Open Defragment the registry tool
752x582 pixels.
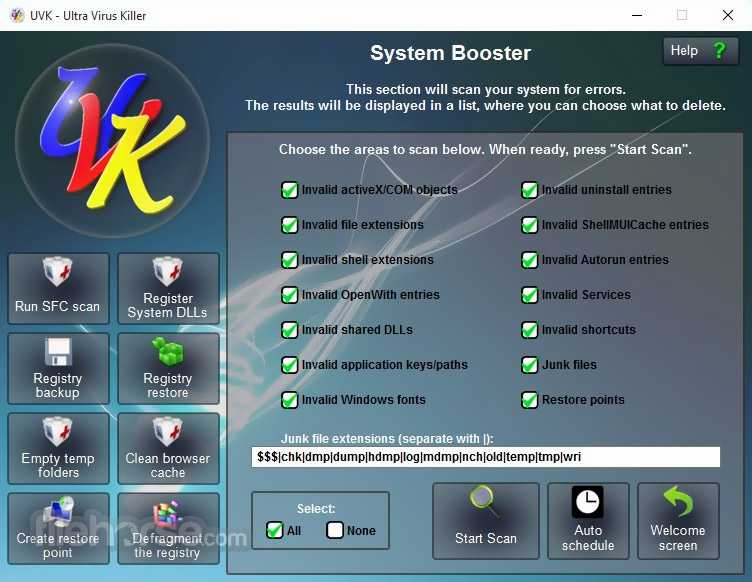click(x=168, y=528)
